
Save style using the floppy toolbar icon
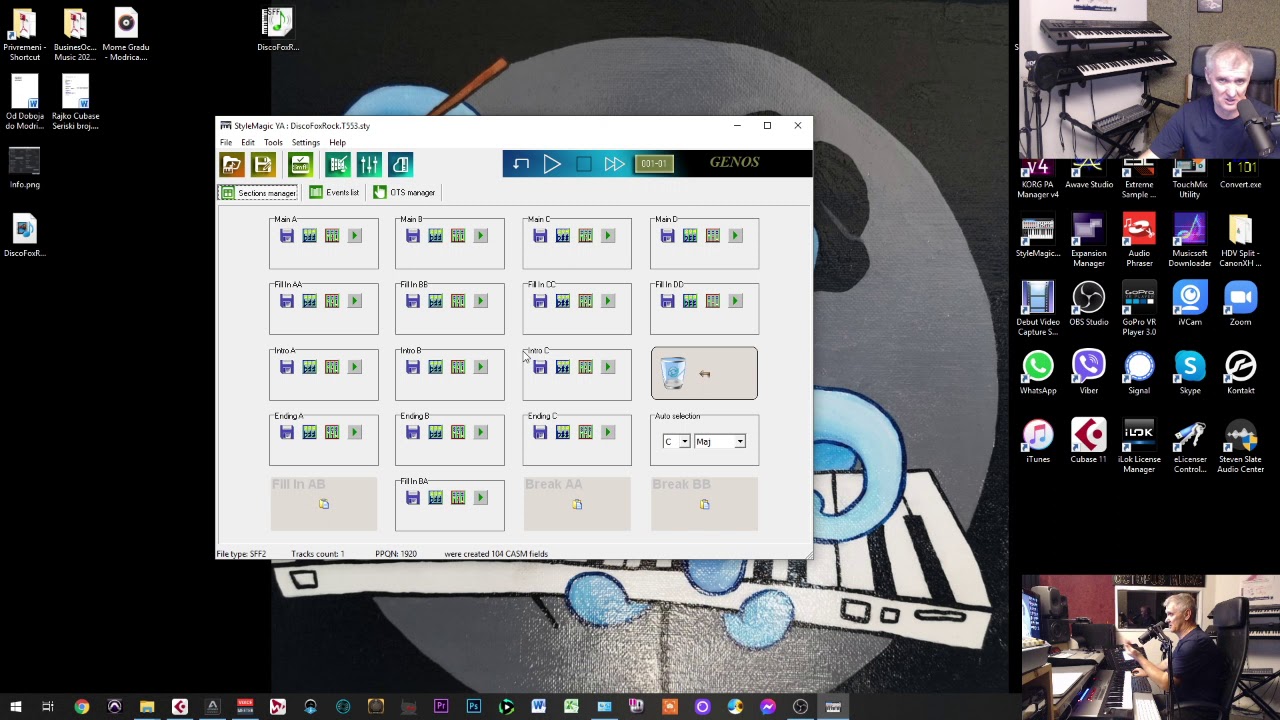click(263, 165)
